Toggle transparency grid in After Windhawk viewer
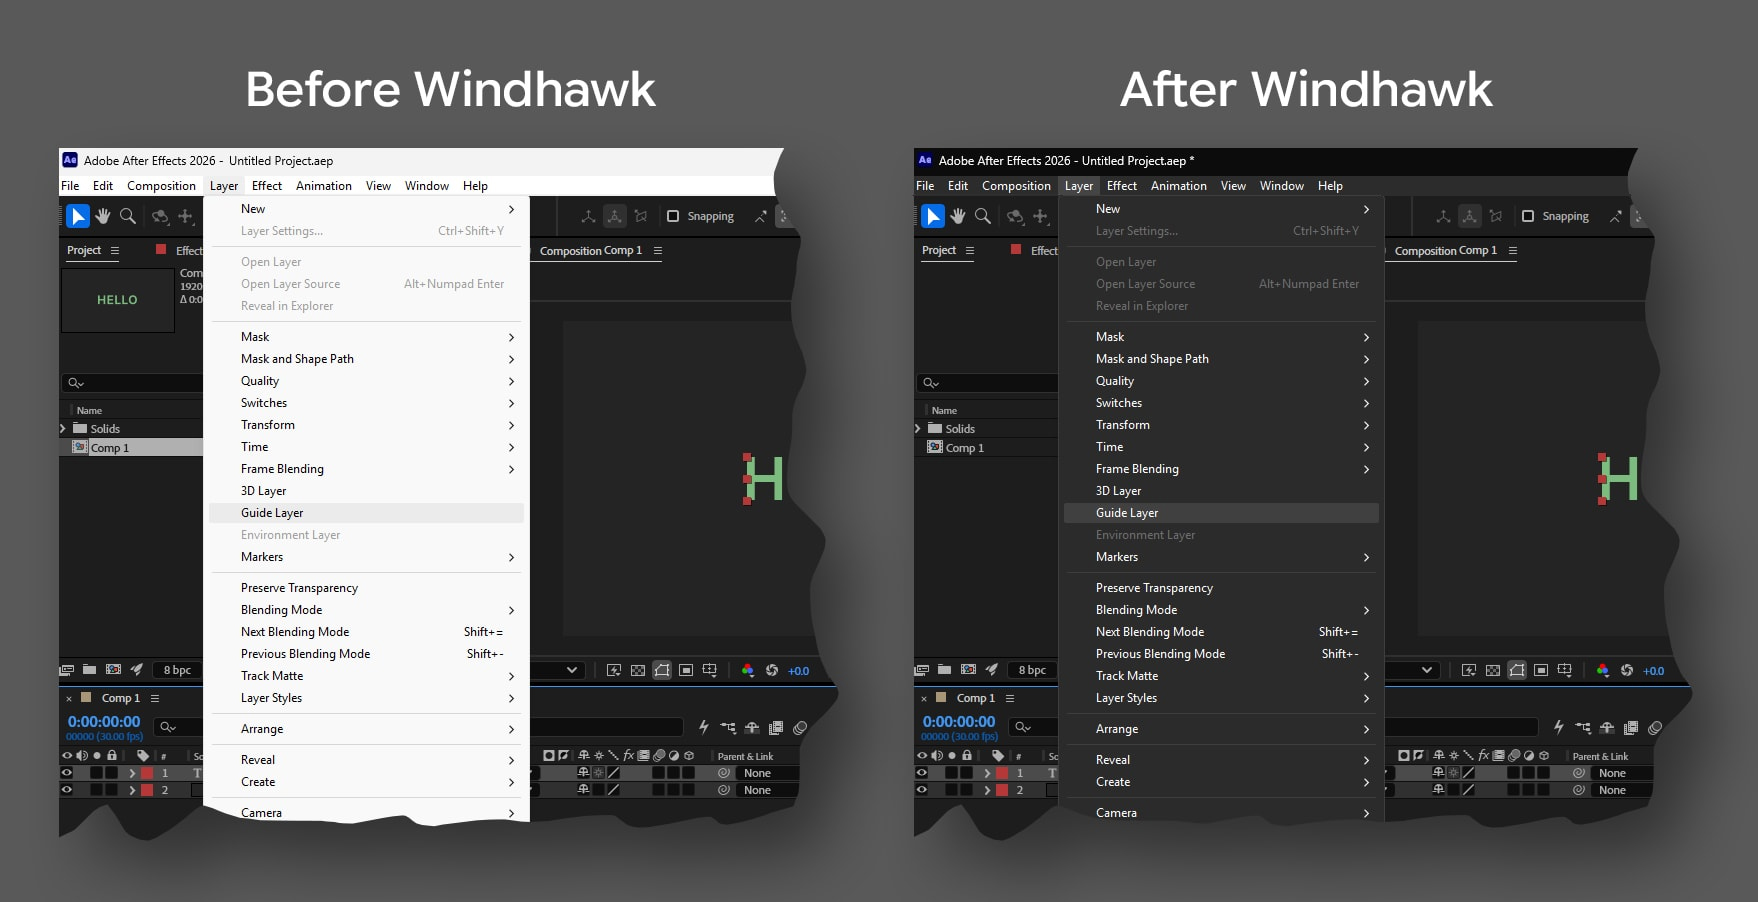 [x=1493, y=670]
